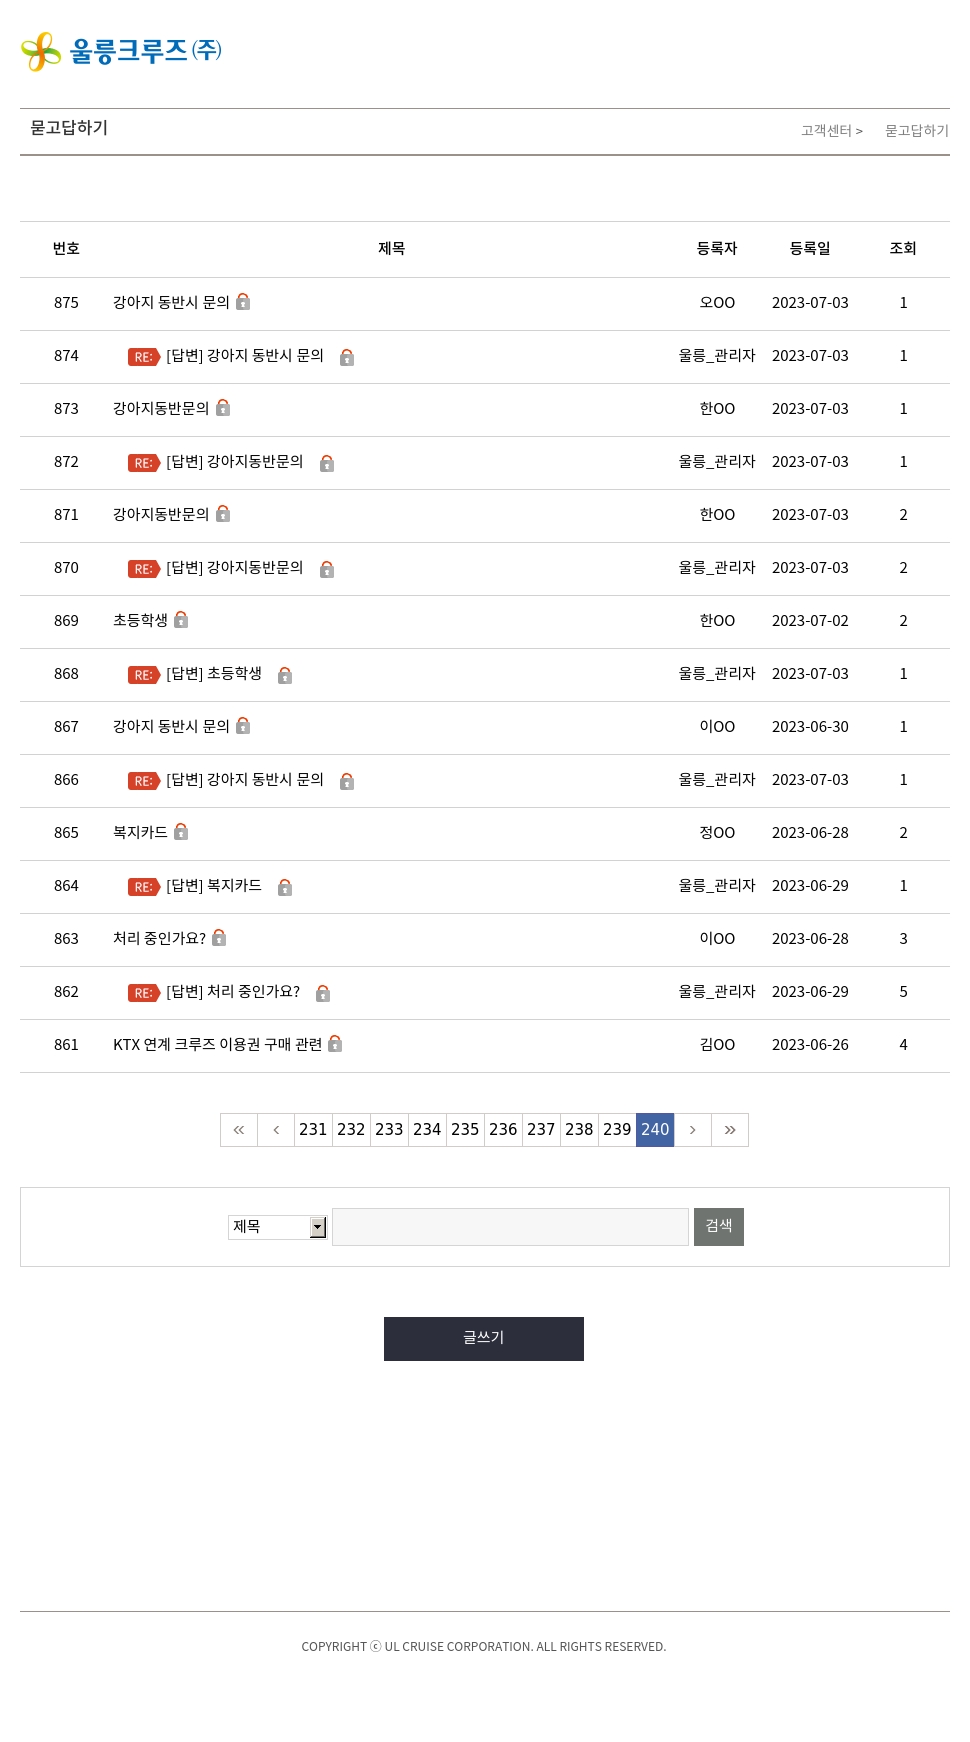Image resolution: width=970 pixels, height=1742 pixels.
Task: Go to the next page arrow
Action: (x=692, y=1130)
